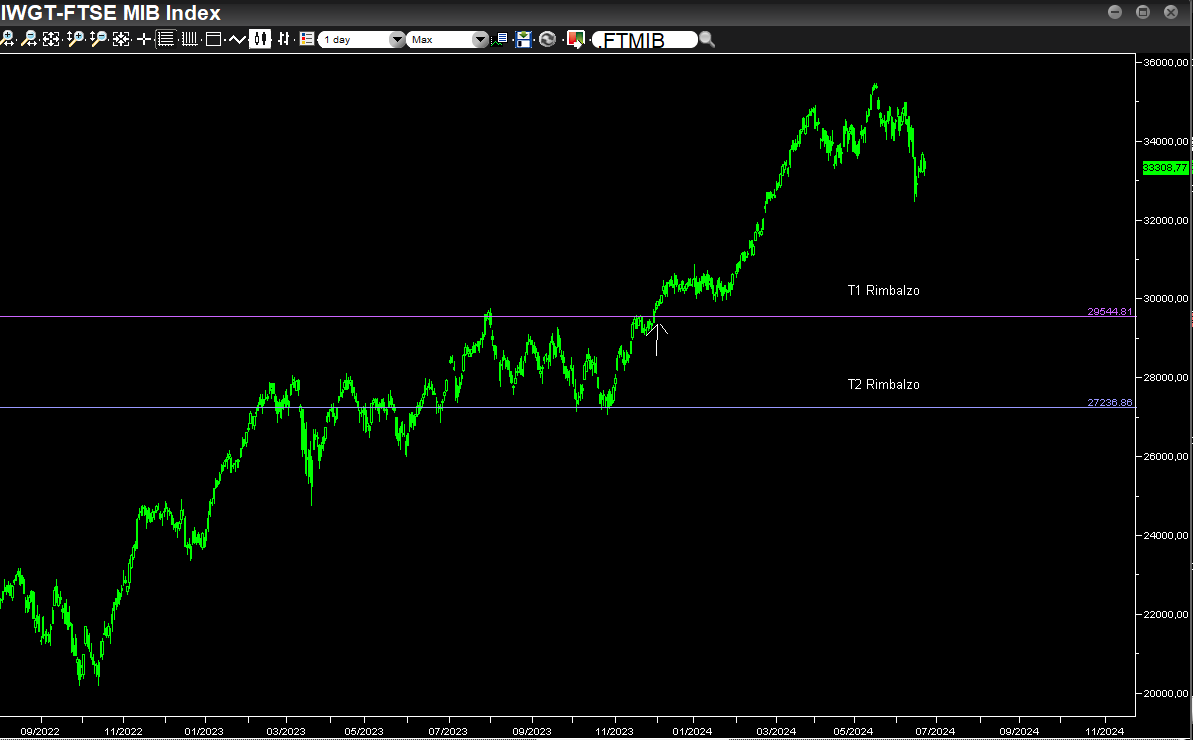Image resolution: width=1193 pixels, height=740 pixels.
Task: Click the horizontal zoom-out magnifier icon
Action: click(29, 39)
